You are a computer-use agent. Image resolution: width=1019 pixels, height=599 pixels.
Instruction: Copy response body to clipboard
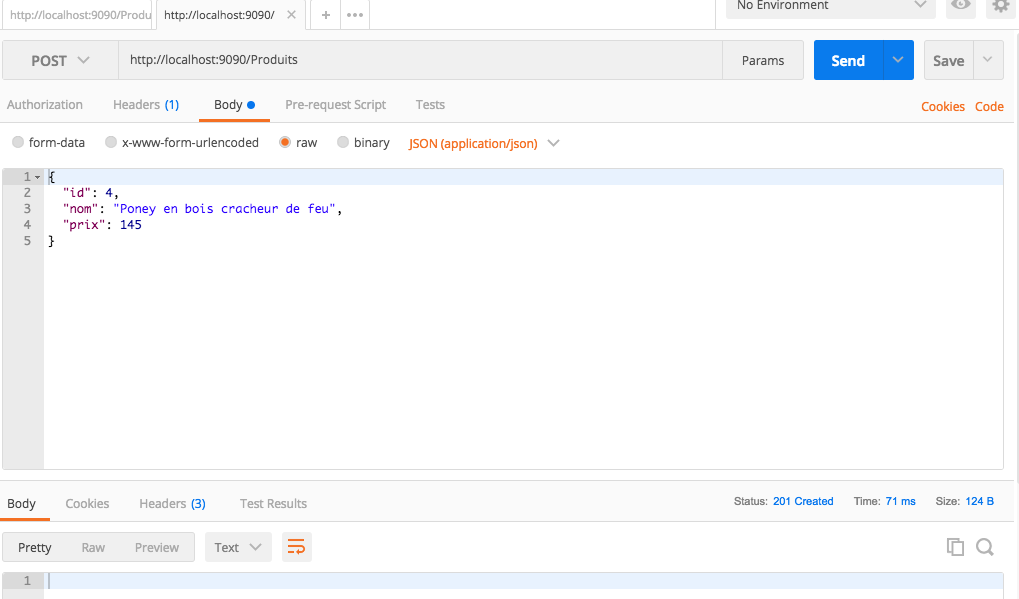click(x=955, y=547)
